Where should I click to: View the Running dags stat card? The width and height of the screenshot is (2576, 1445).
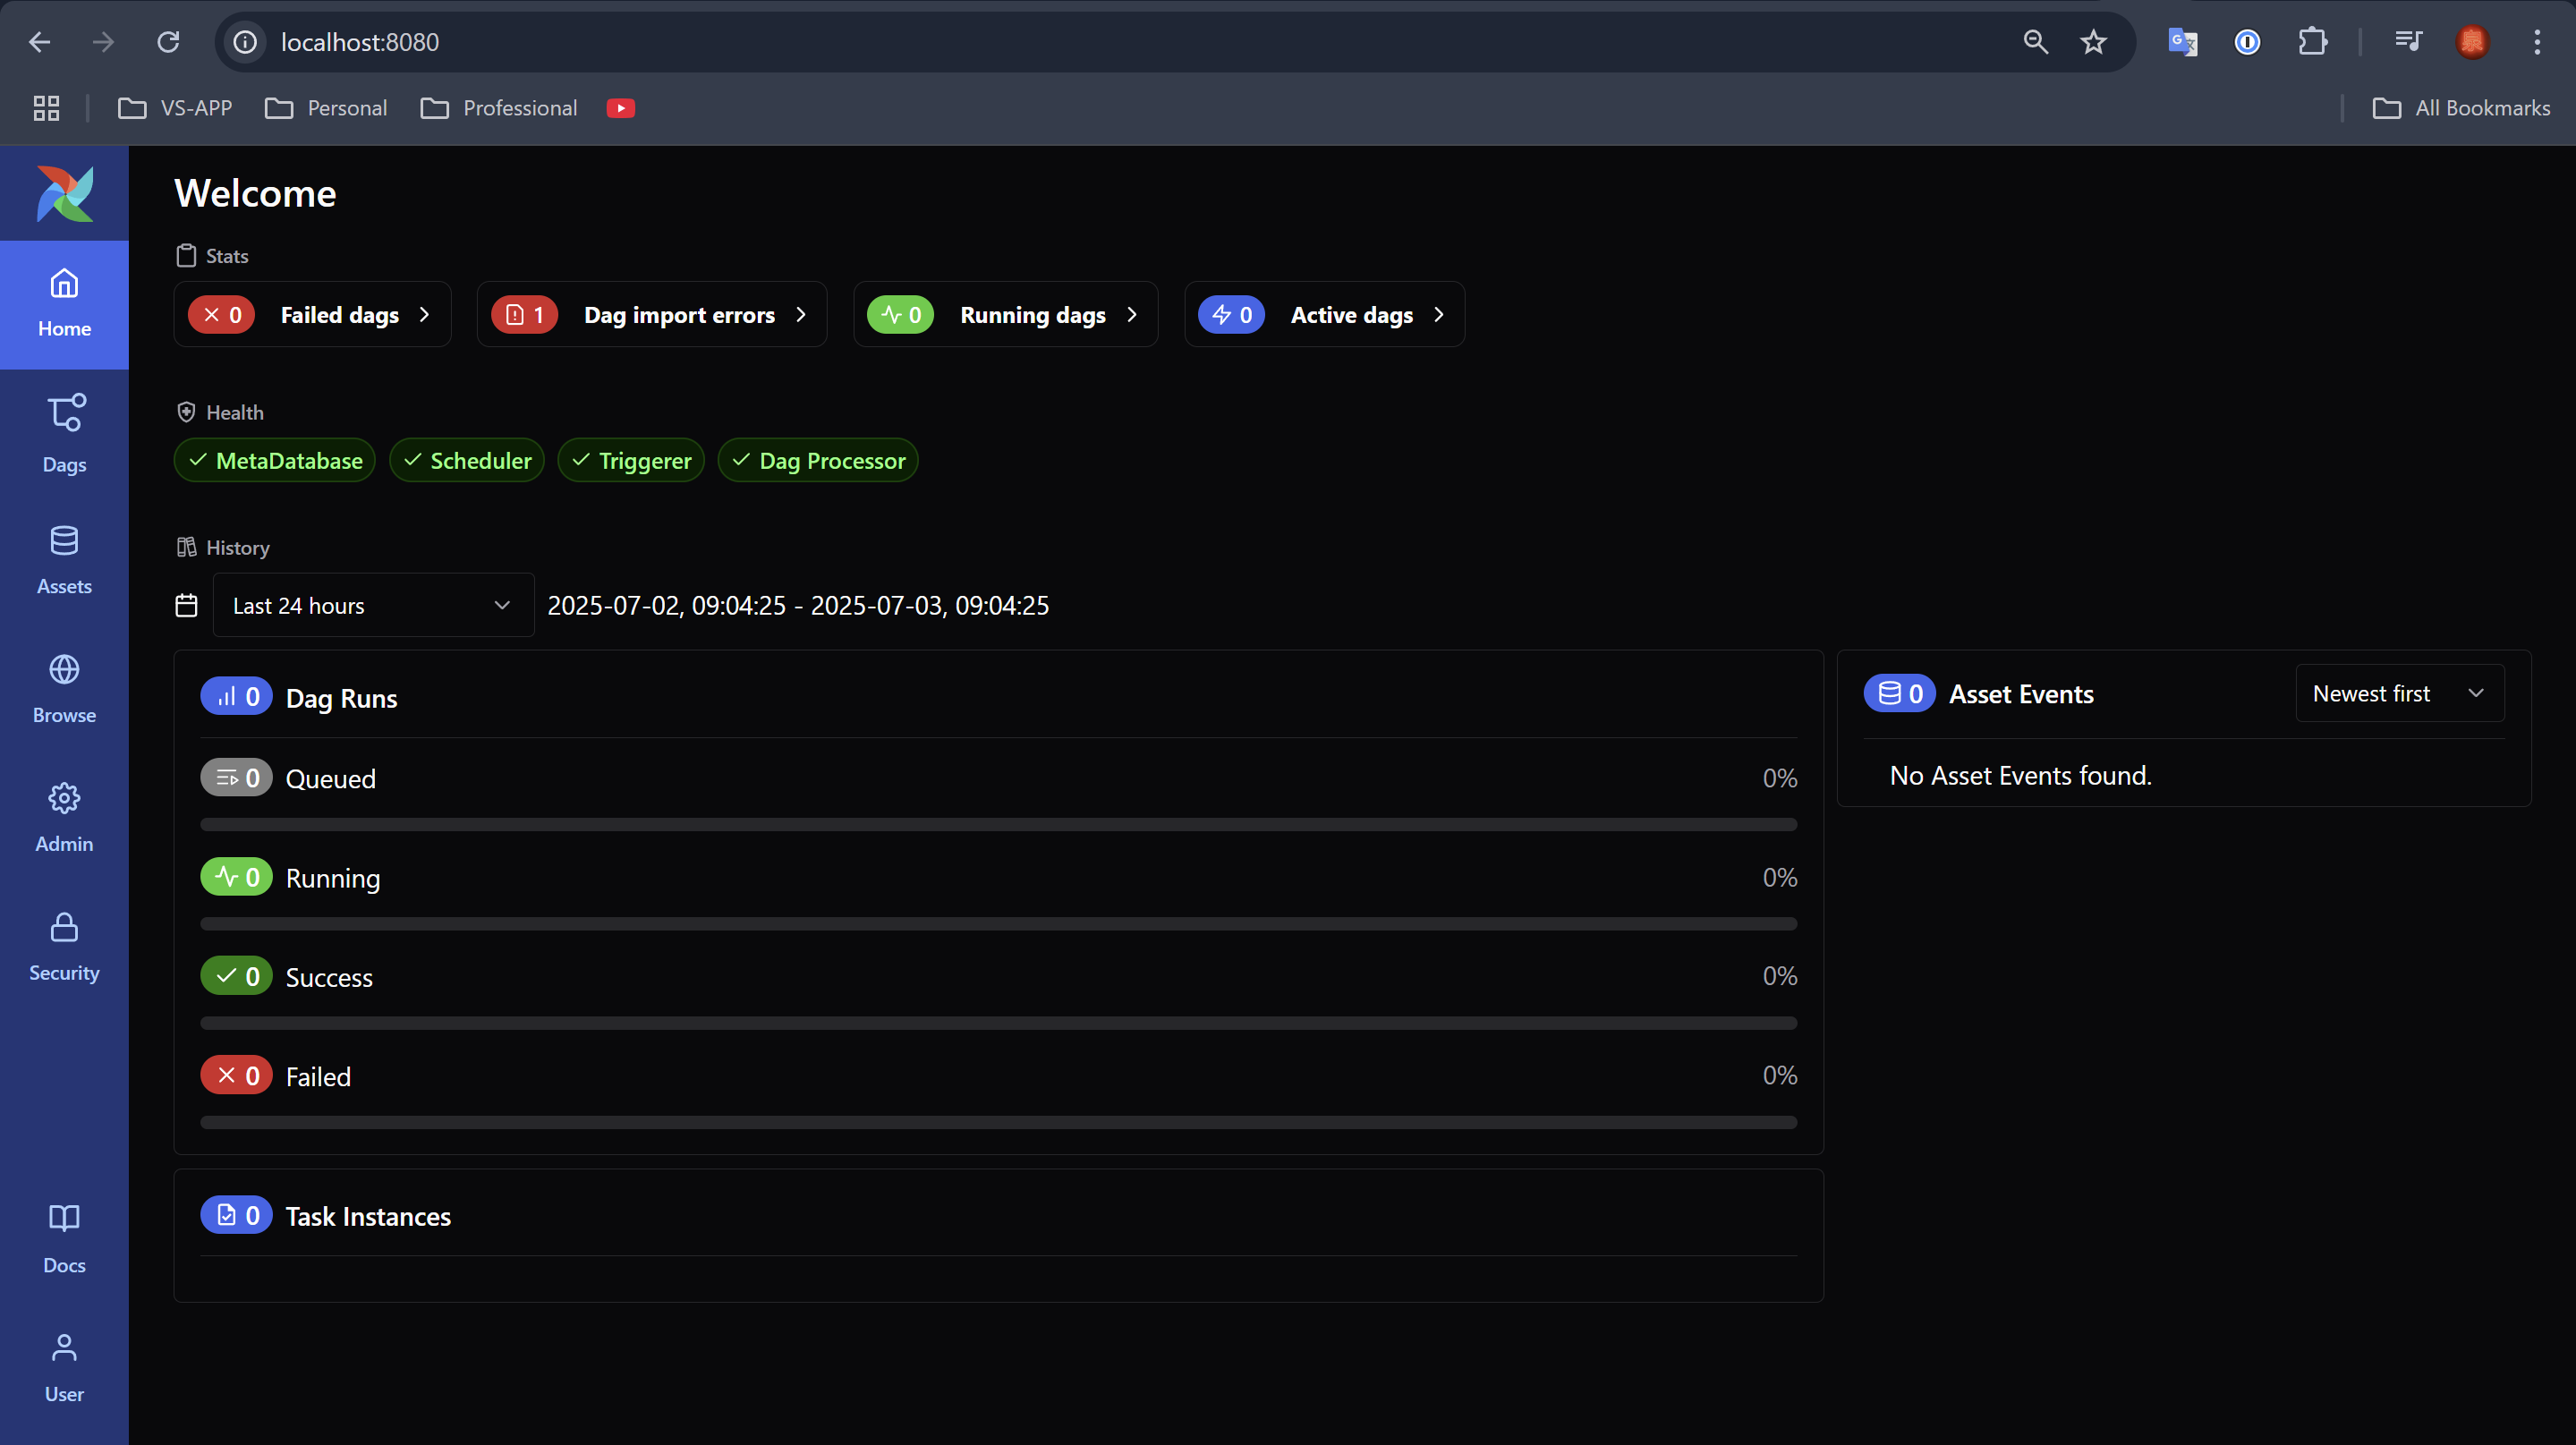tap(1006, 314)
